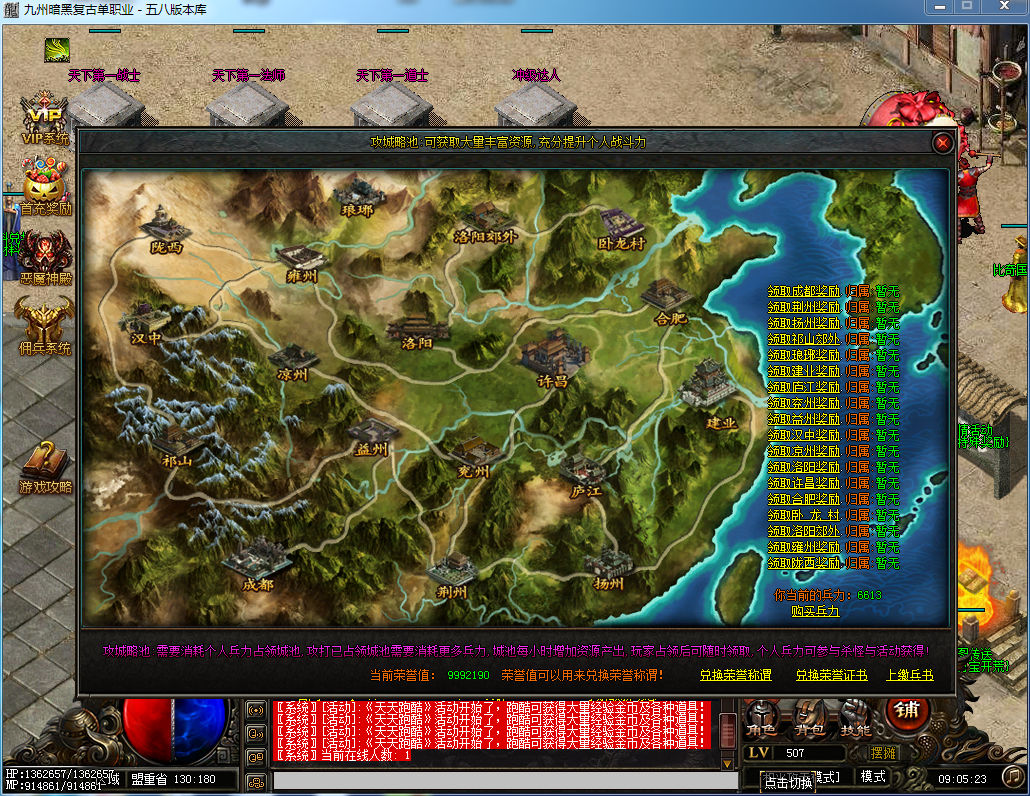Open the 佣兵系统 helmet icon
Viewport: 1030px width, 796px height.
[x=45, y=326]
